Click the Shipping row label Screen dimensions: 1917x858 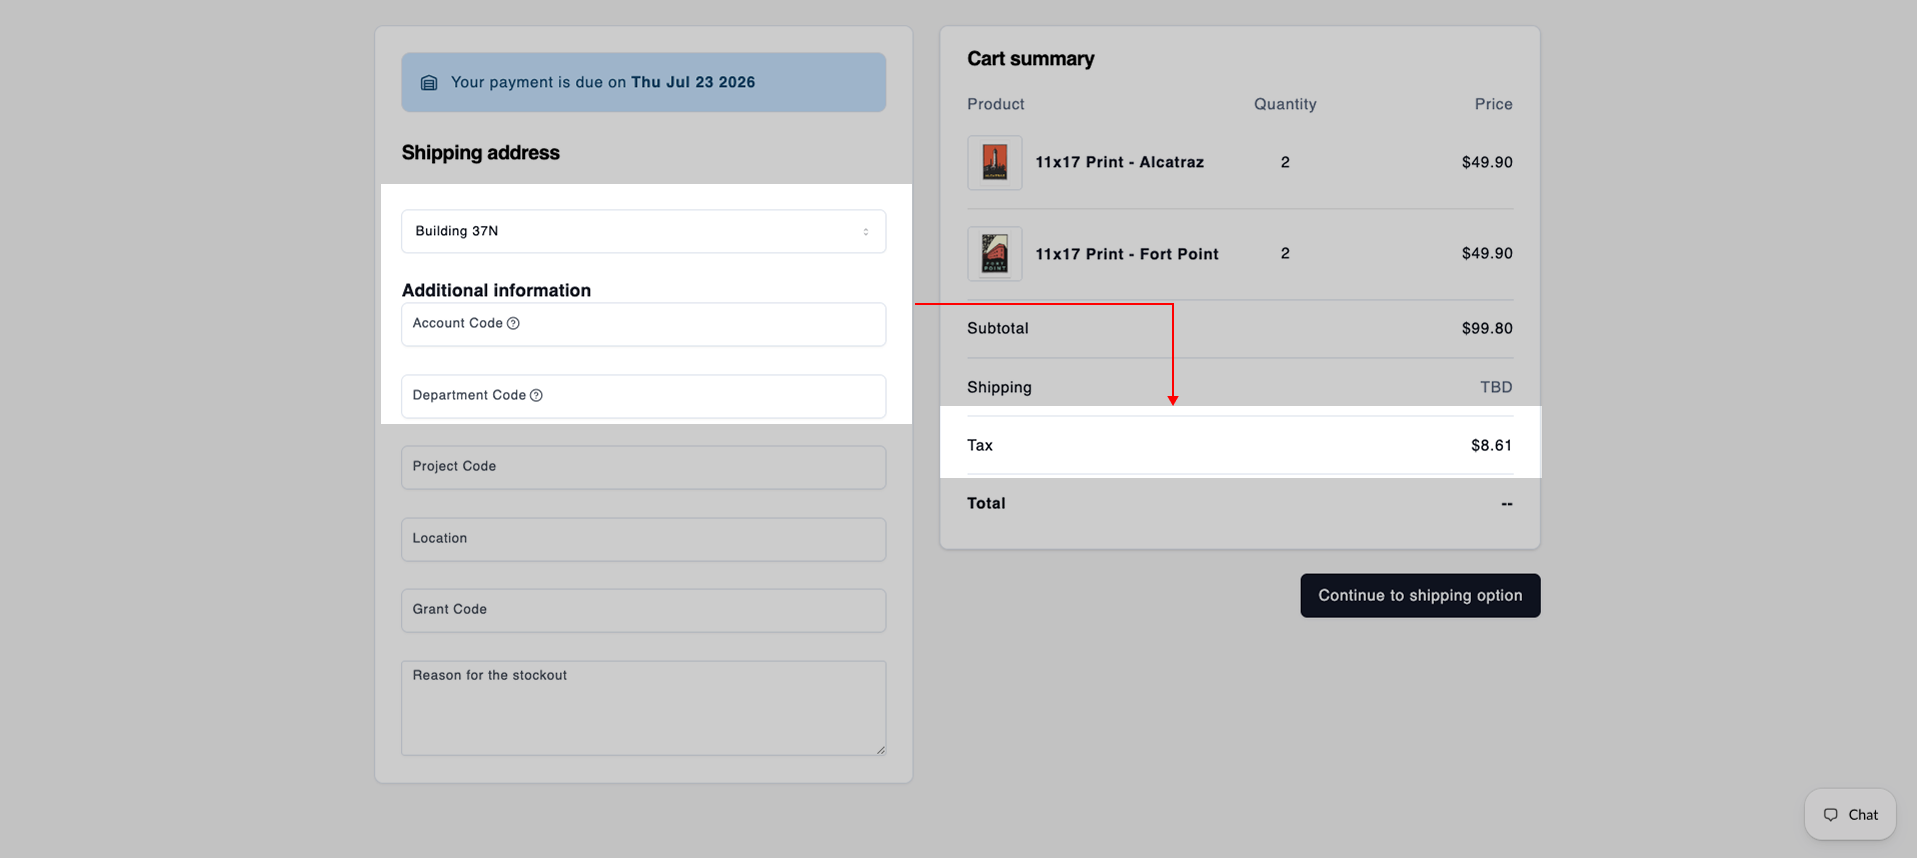(999, 387)
